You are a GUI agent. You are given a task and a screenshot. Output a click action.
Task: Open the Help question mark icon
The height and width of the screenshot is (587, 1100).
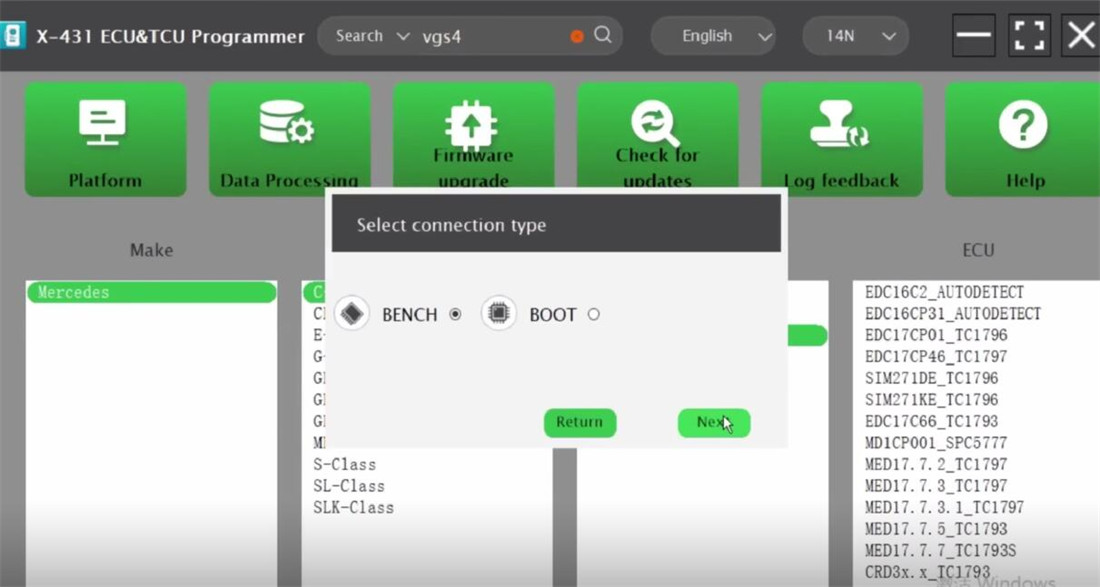tap(1023, 125)
